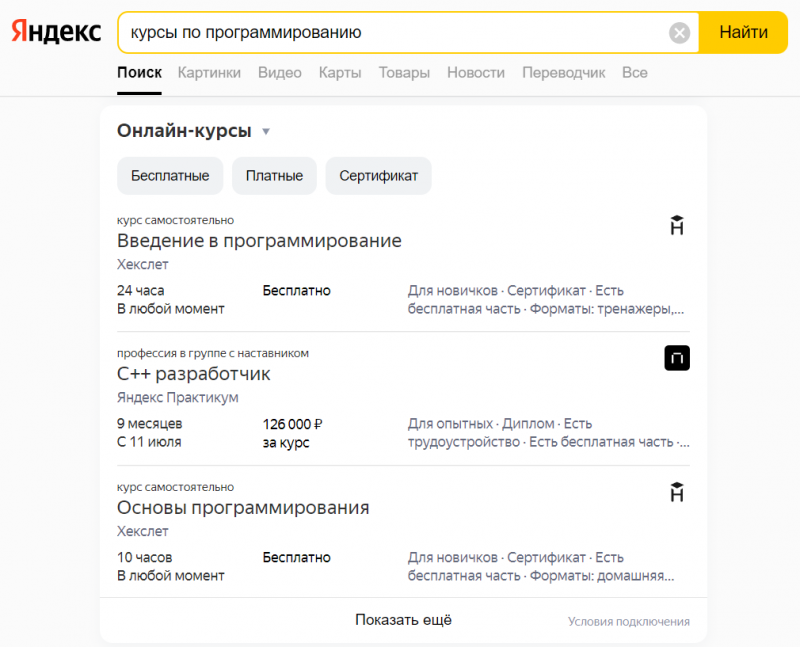800x647 pixels.
Task: Go to the Новости tab
Action: [x=476, y=72]
